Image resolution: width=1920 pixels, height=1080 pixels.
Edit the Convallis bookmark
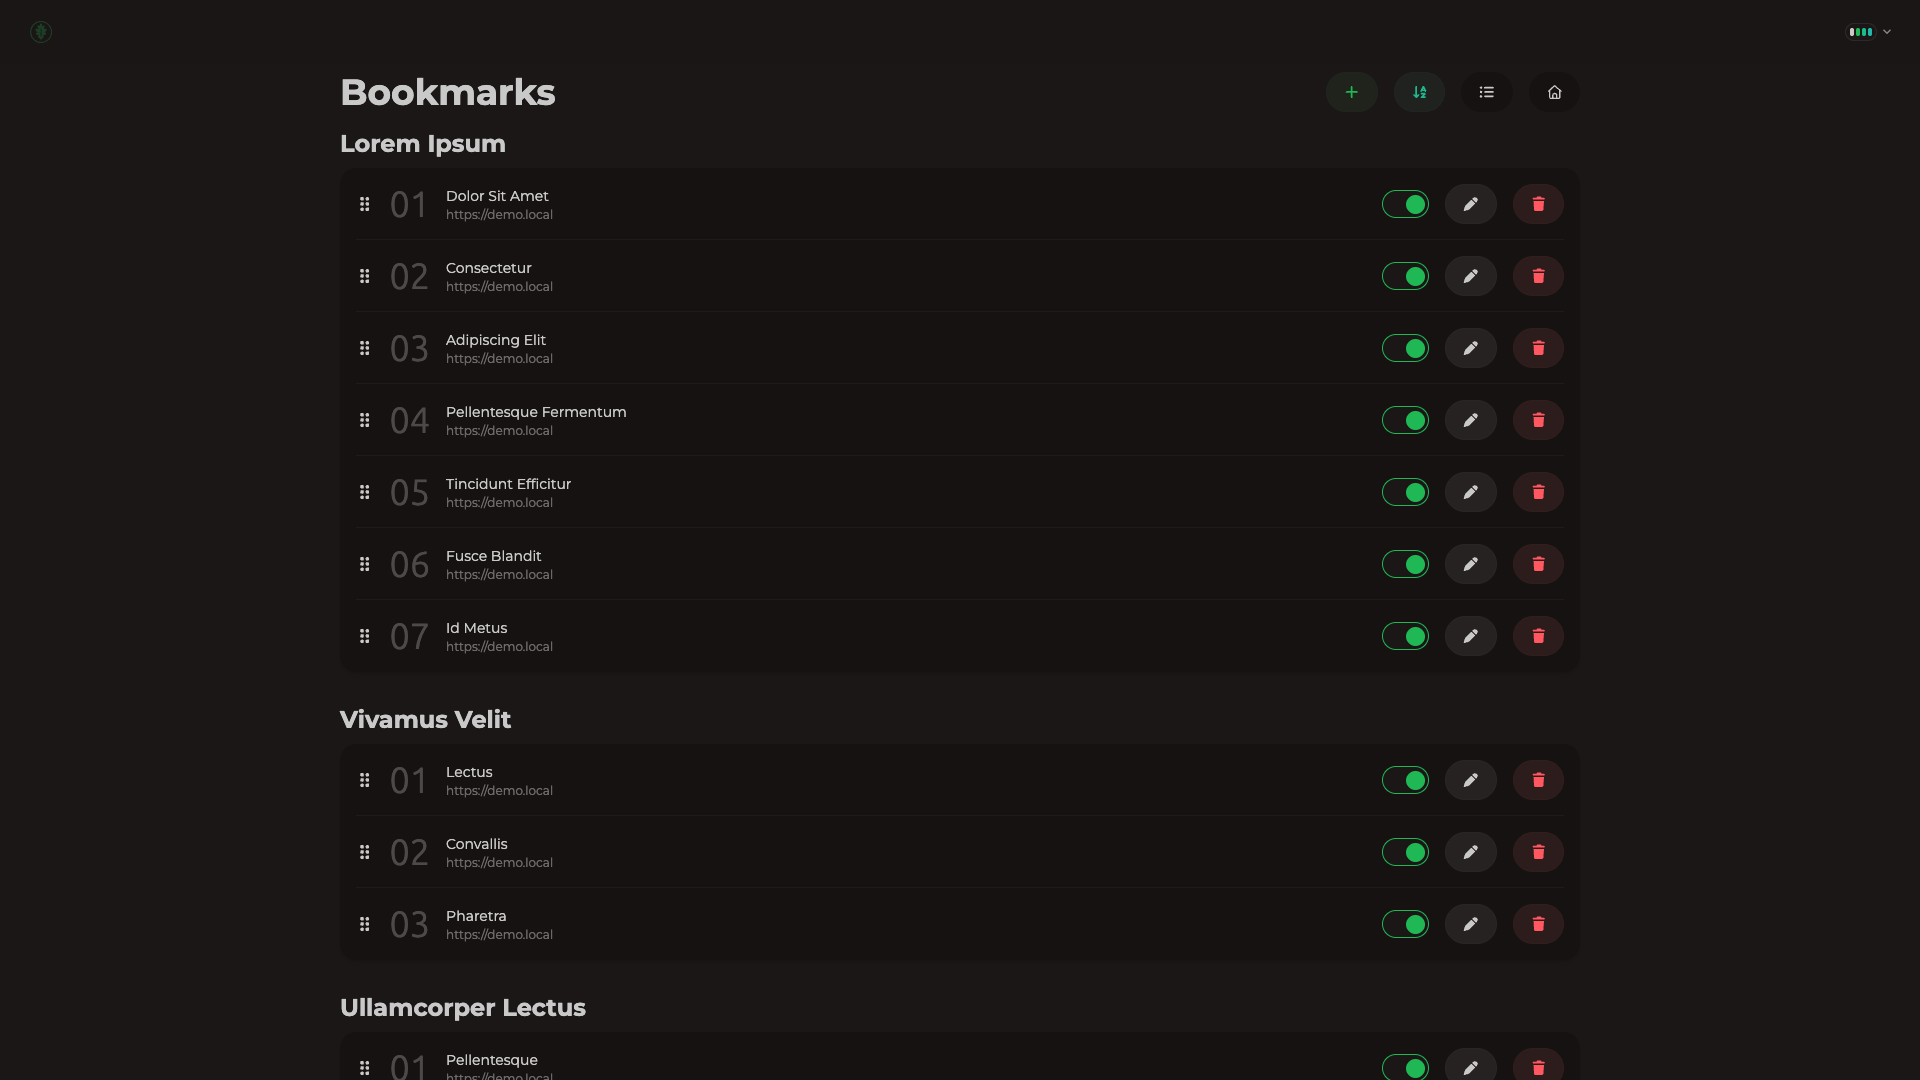point(1470,852)
